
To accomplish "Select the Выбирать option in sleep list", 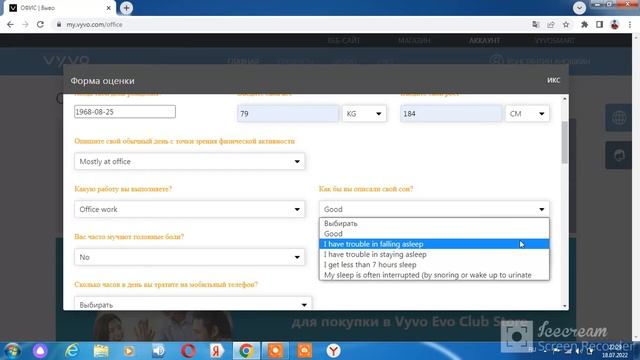I will pyautogui.click(x=434, y=223).
